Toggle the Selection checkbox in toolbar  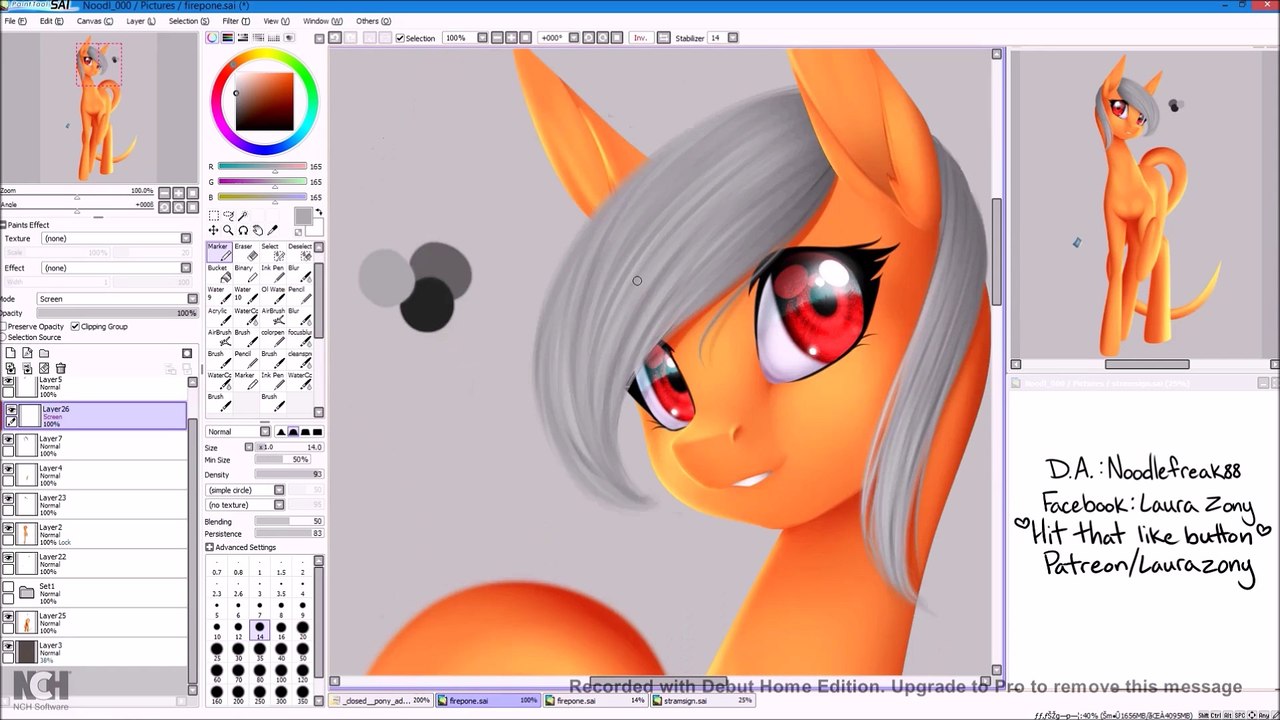[400, 38]
